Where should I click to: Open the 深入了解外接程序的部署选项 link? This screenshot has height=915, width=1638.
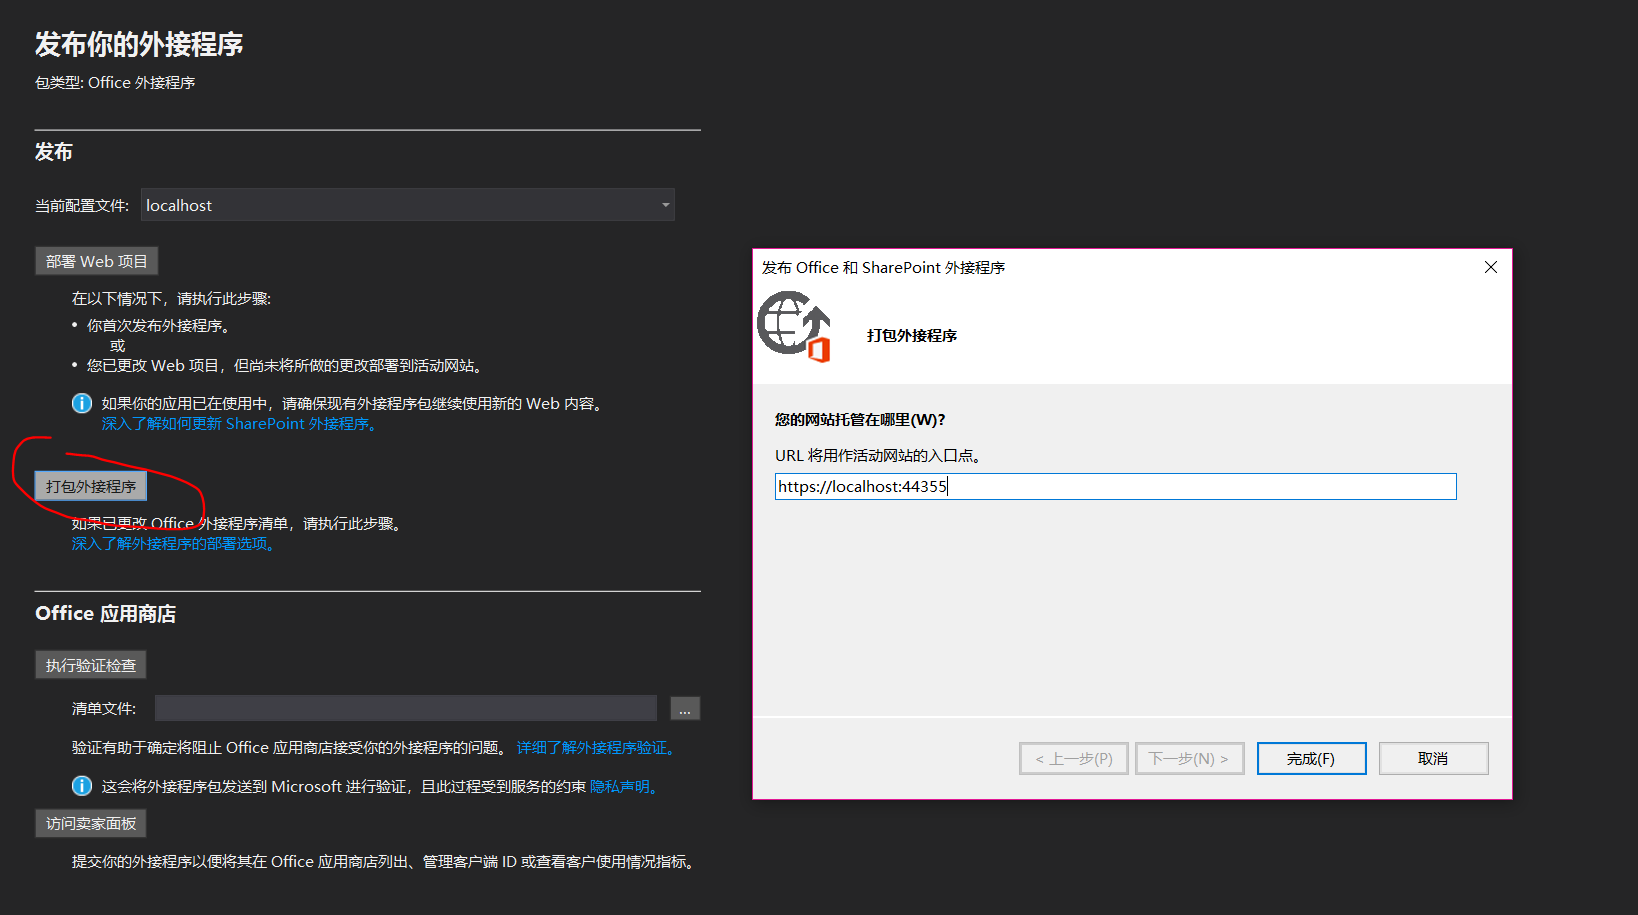172,543
